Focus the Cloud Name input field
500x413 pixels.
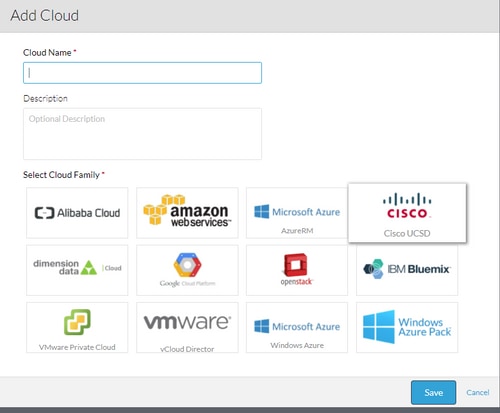(142, 73)
